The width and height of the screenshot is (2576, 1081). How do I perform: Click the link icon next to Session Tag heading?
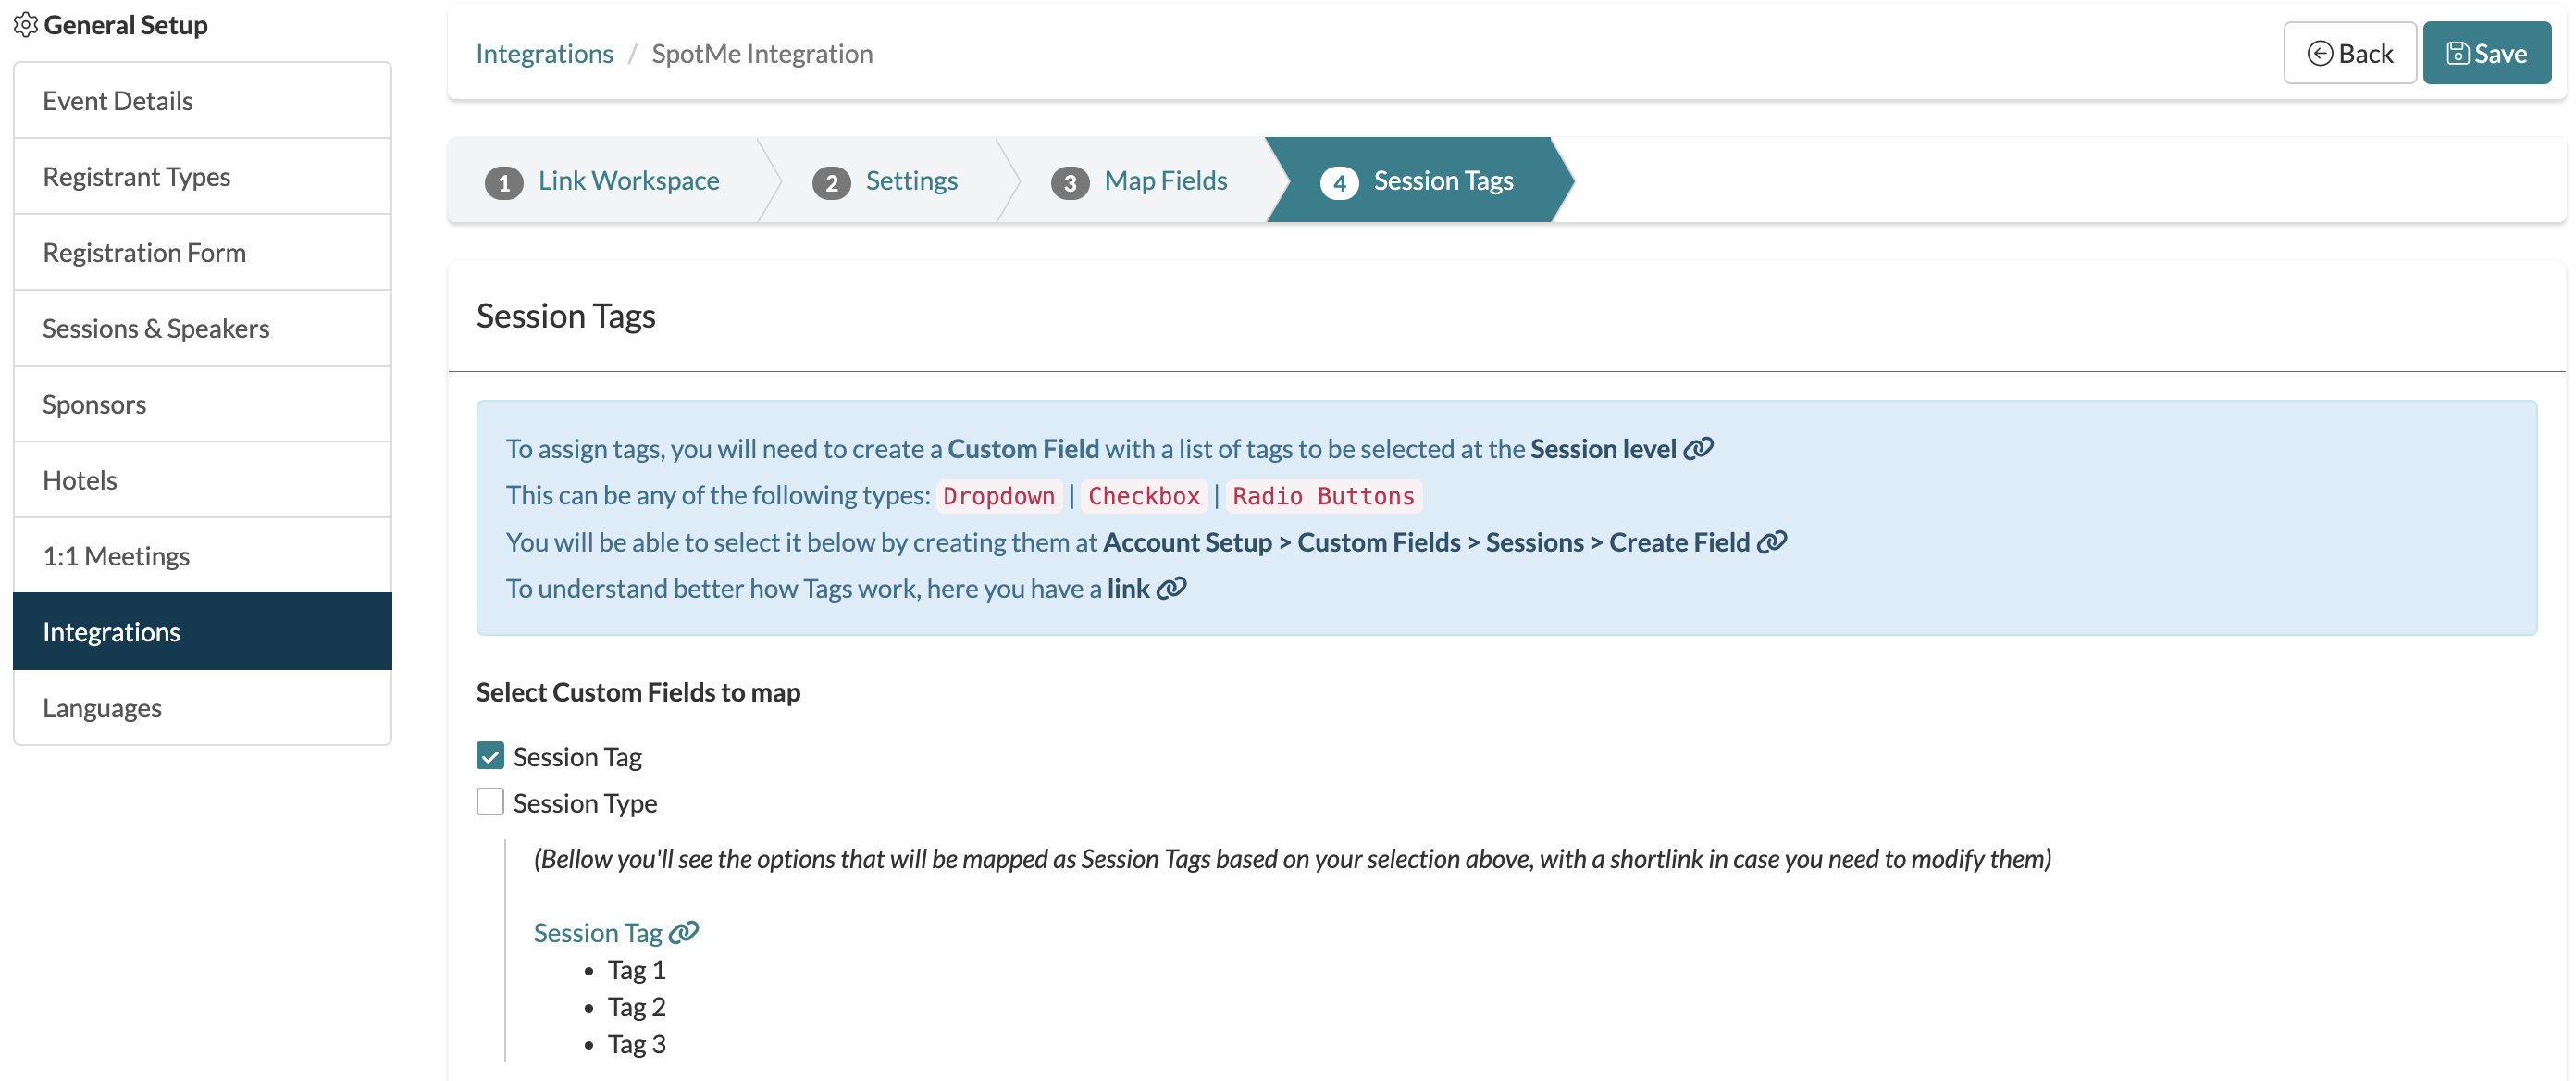pyautogui.click(x=683, y=932)
